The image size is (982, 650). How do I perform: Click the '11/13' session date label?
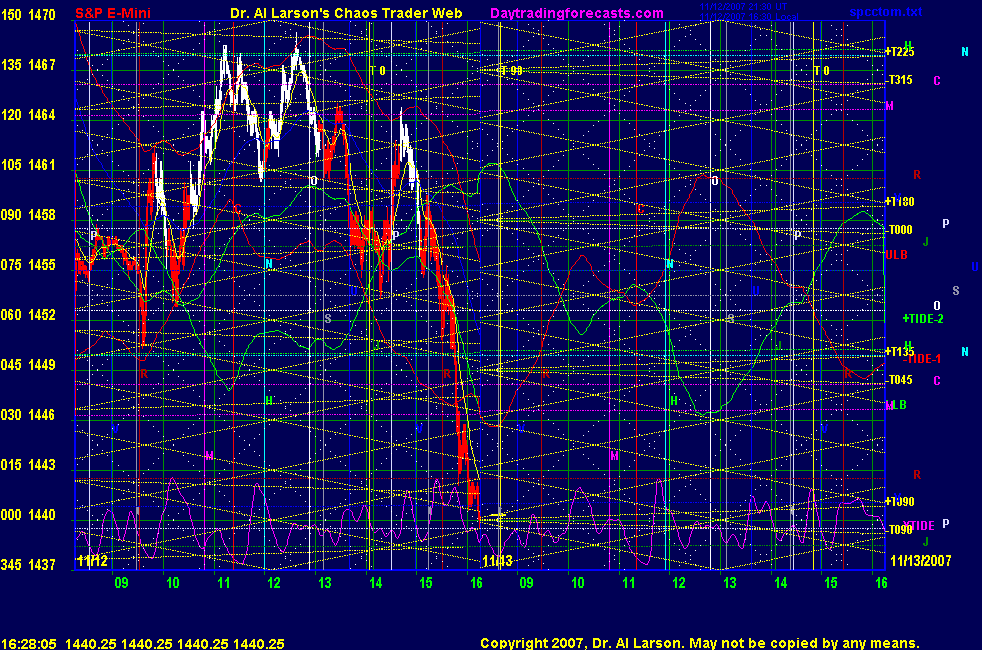pyautogui.click(x=498, y=560)
